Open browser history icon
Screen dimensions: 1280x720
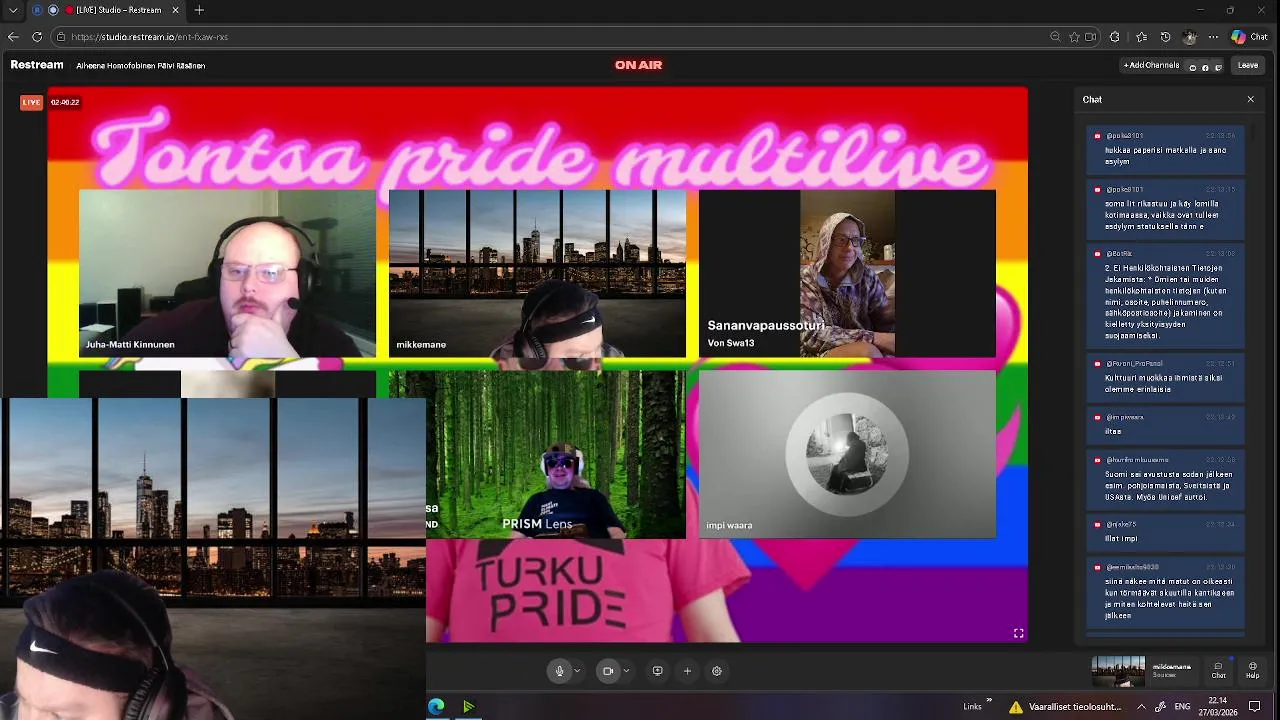pos(1165,37)
